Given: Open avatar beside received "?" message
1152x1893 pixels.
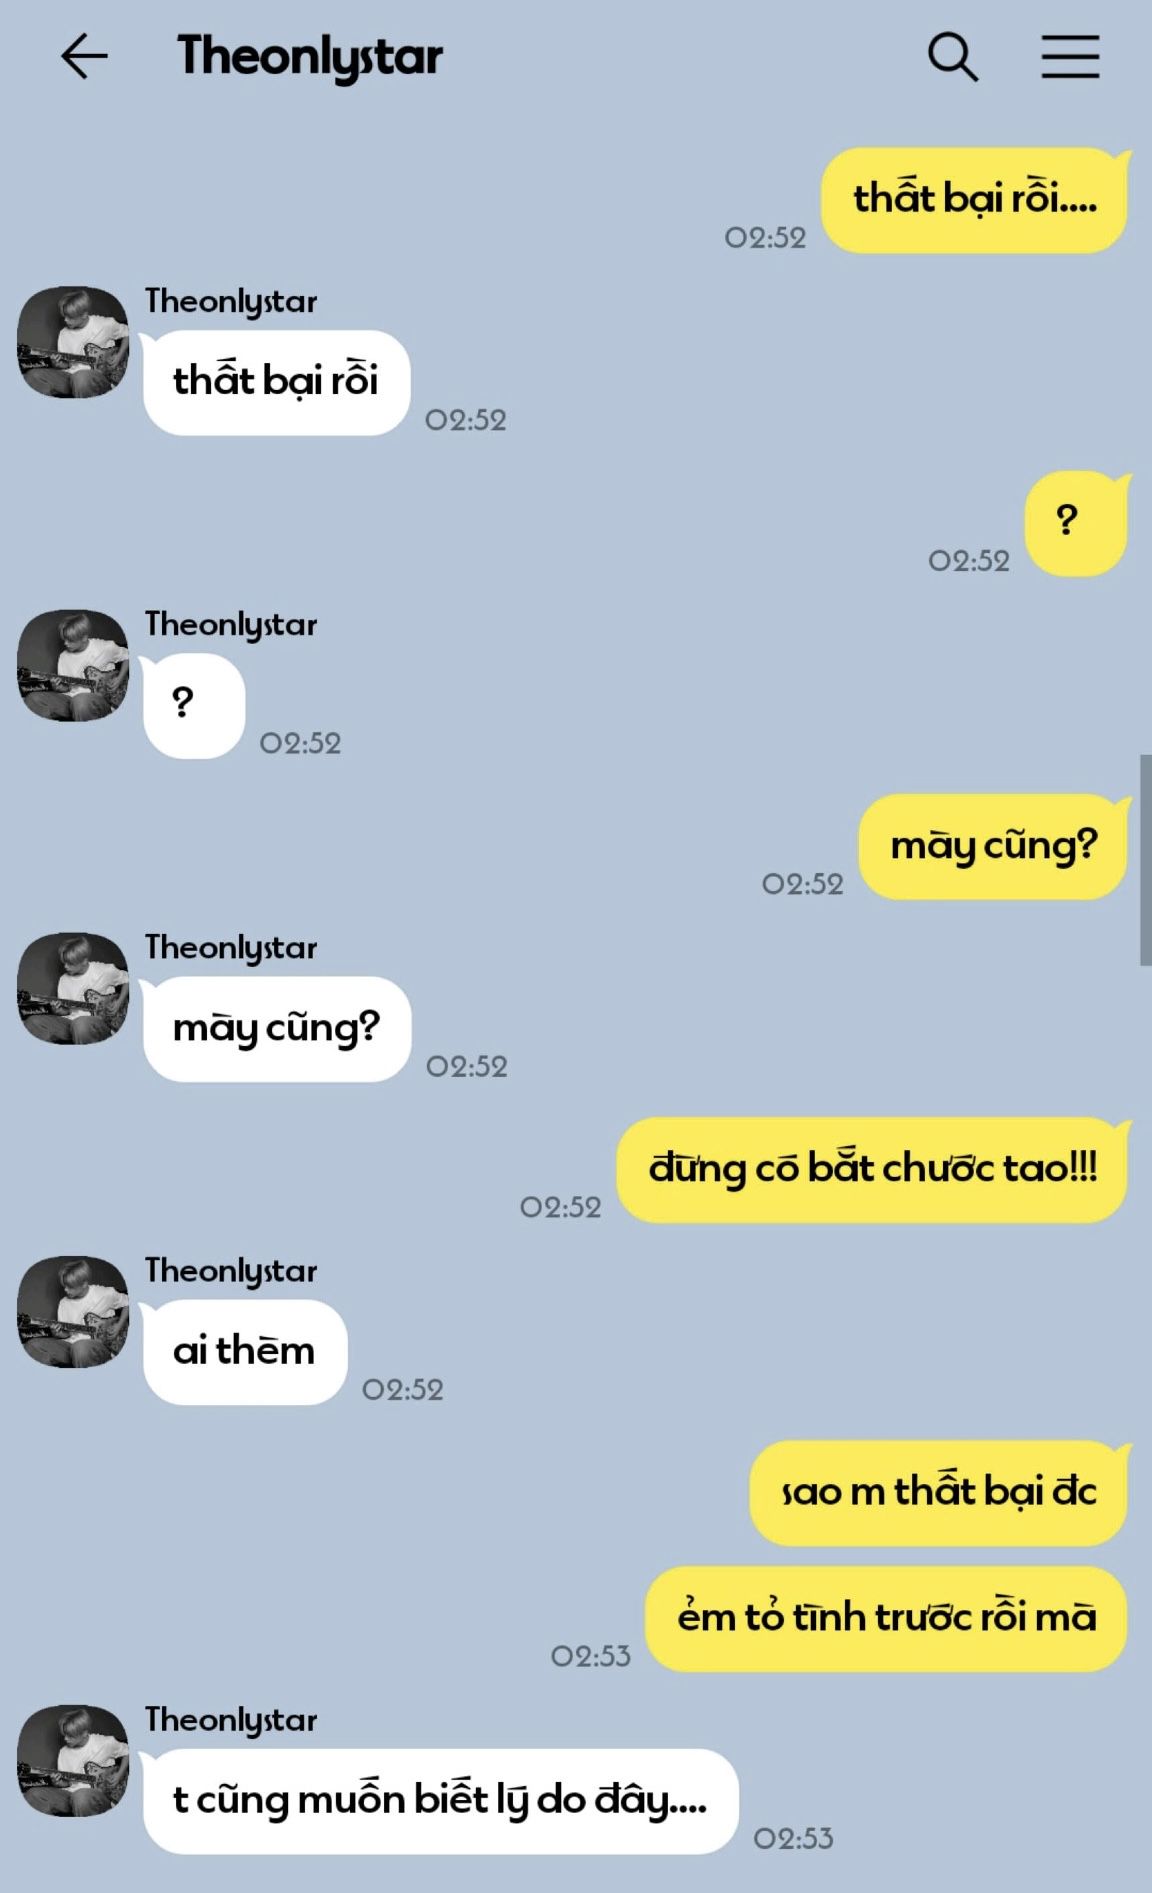Looking at the screenshot, I should 73,665.
